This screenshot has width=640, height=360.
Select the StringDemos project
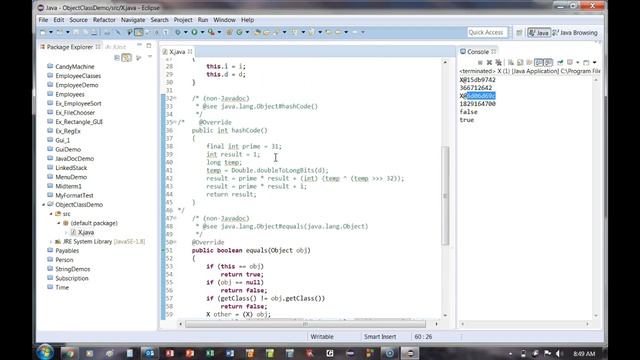pyautogui.click(x=73, y=269)
